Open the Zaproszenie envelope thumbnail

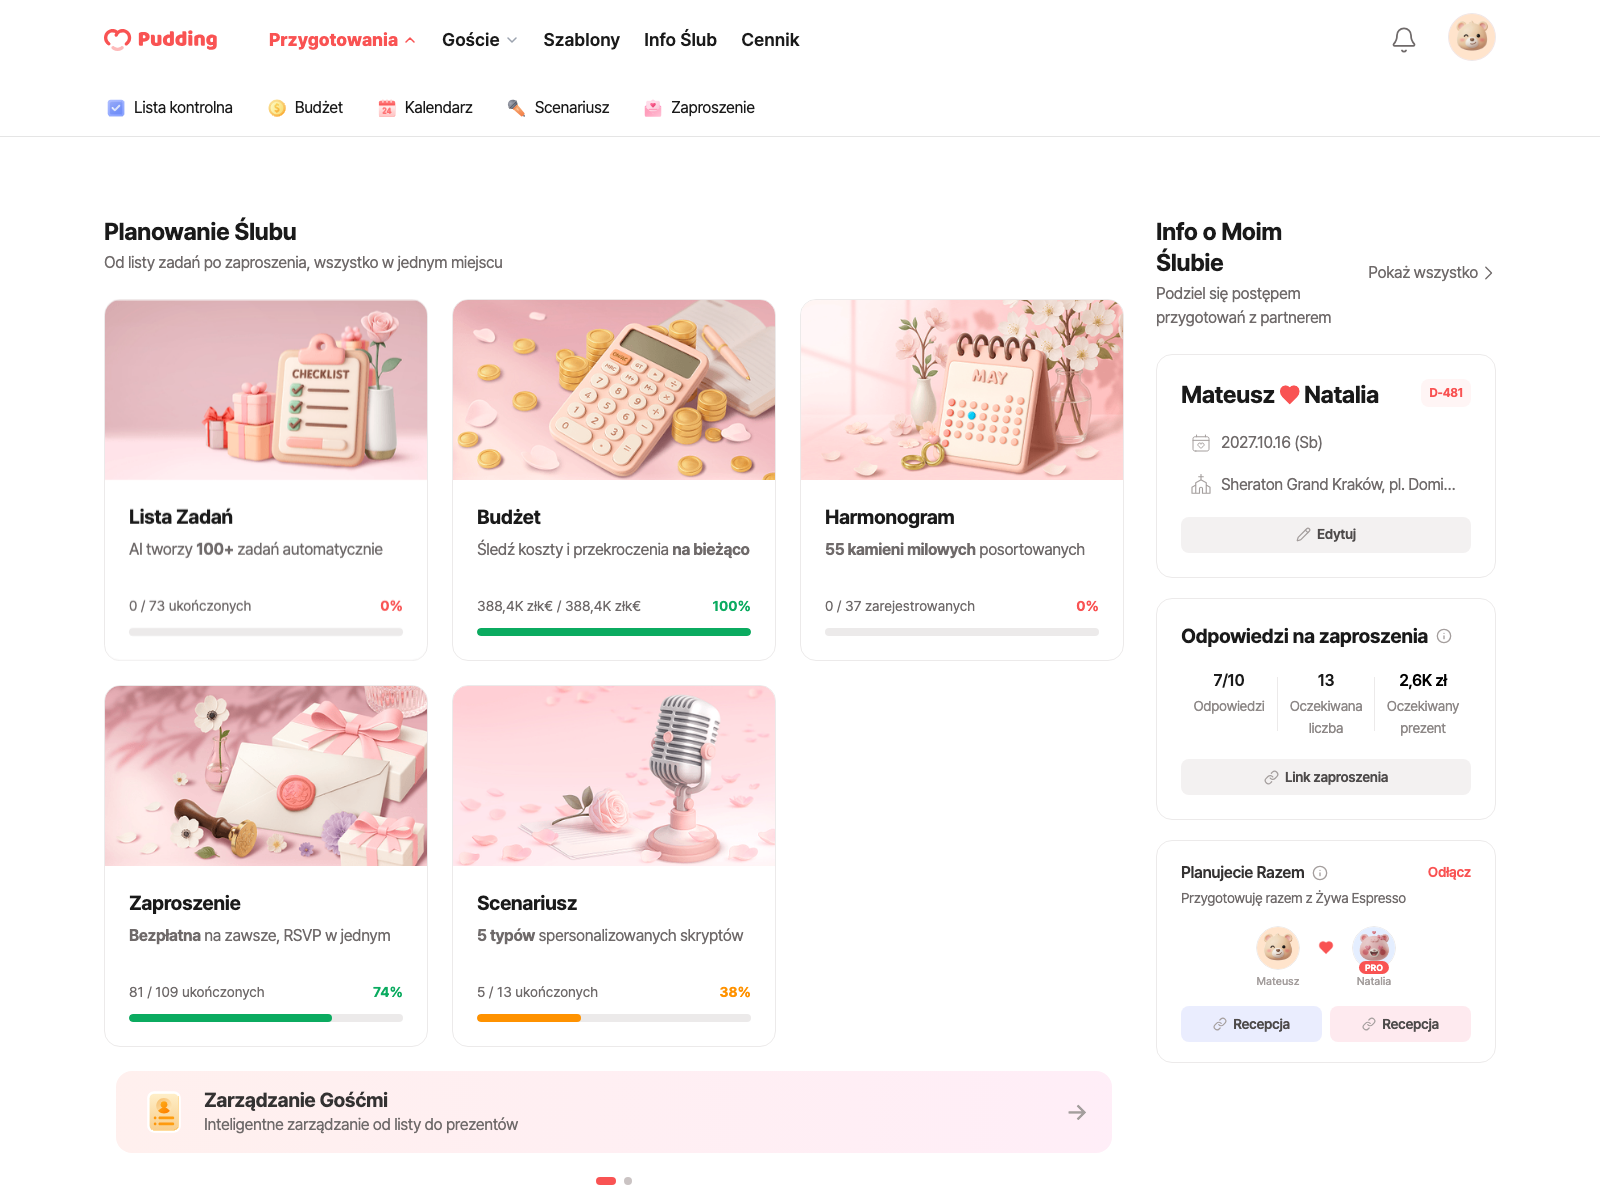(266, 776)
